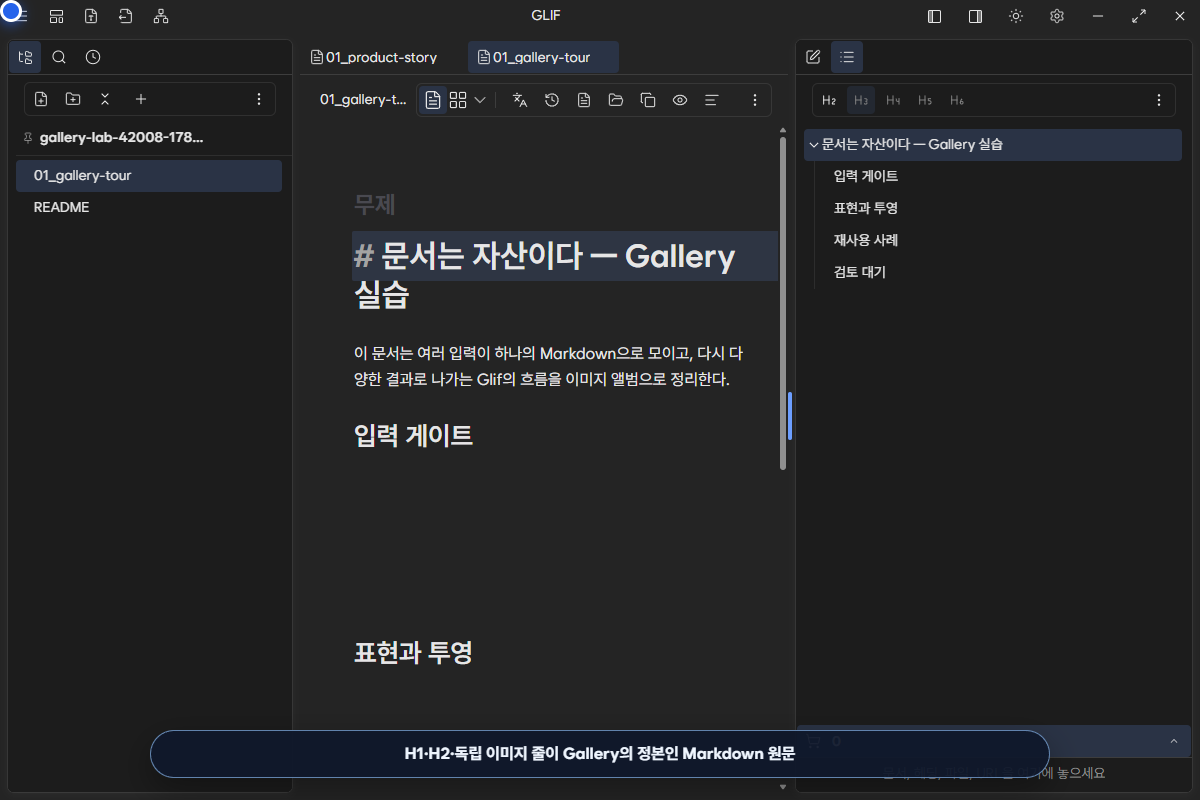Open the sitemap hierarchy icon in title bar
Screen dimensions: 1200x800
161,16
